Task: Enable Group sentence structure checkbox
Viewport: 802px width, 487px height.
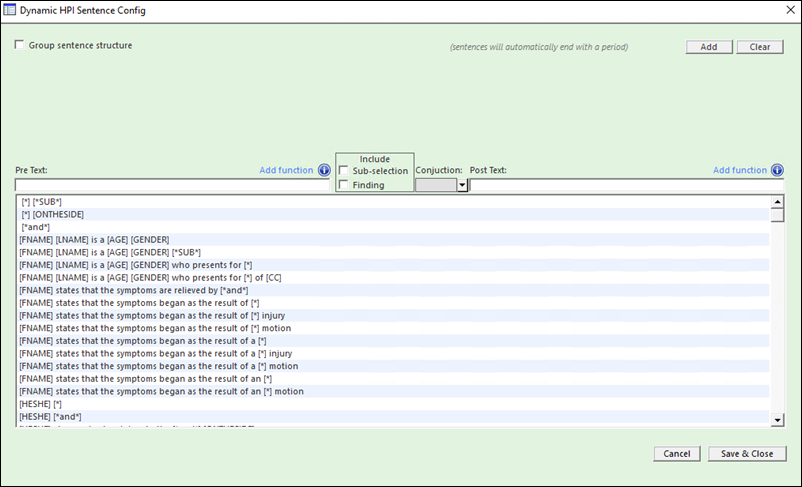Action: (19, 45)
